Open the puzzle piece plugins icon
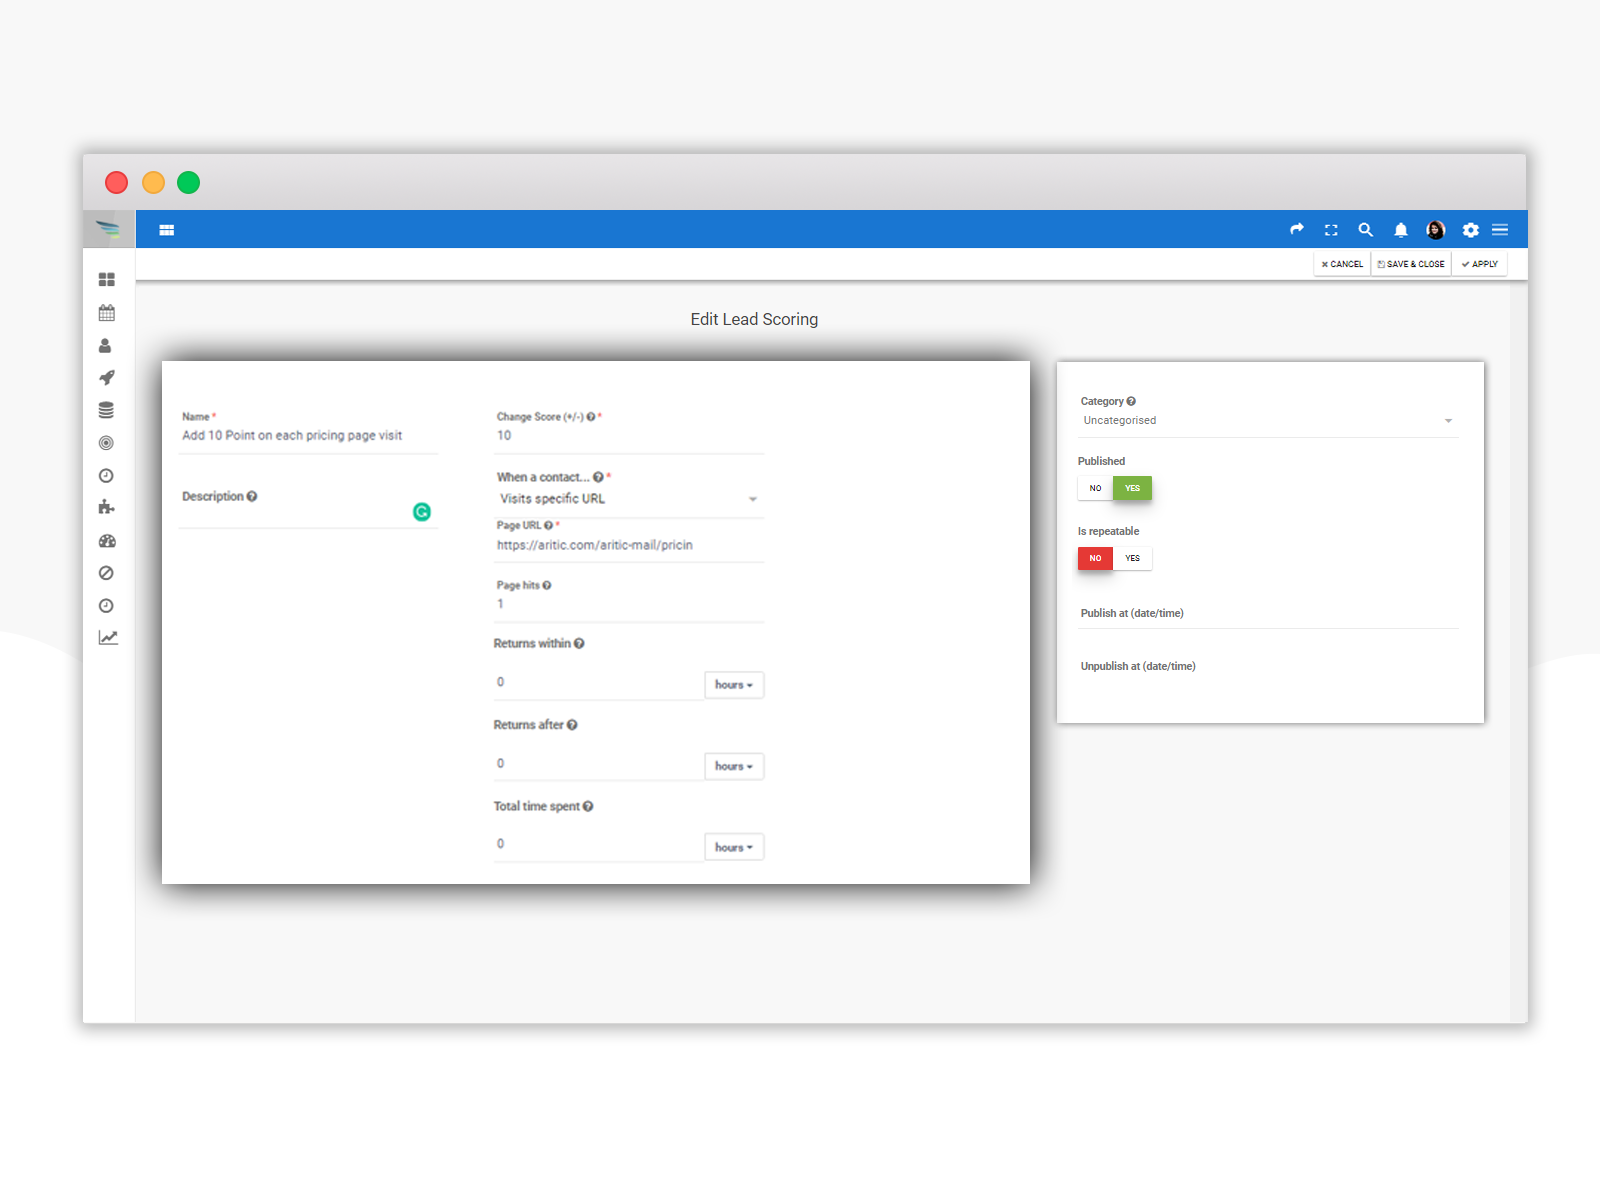 [106, 508]
